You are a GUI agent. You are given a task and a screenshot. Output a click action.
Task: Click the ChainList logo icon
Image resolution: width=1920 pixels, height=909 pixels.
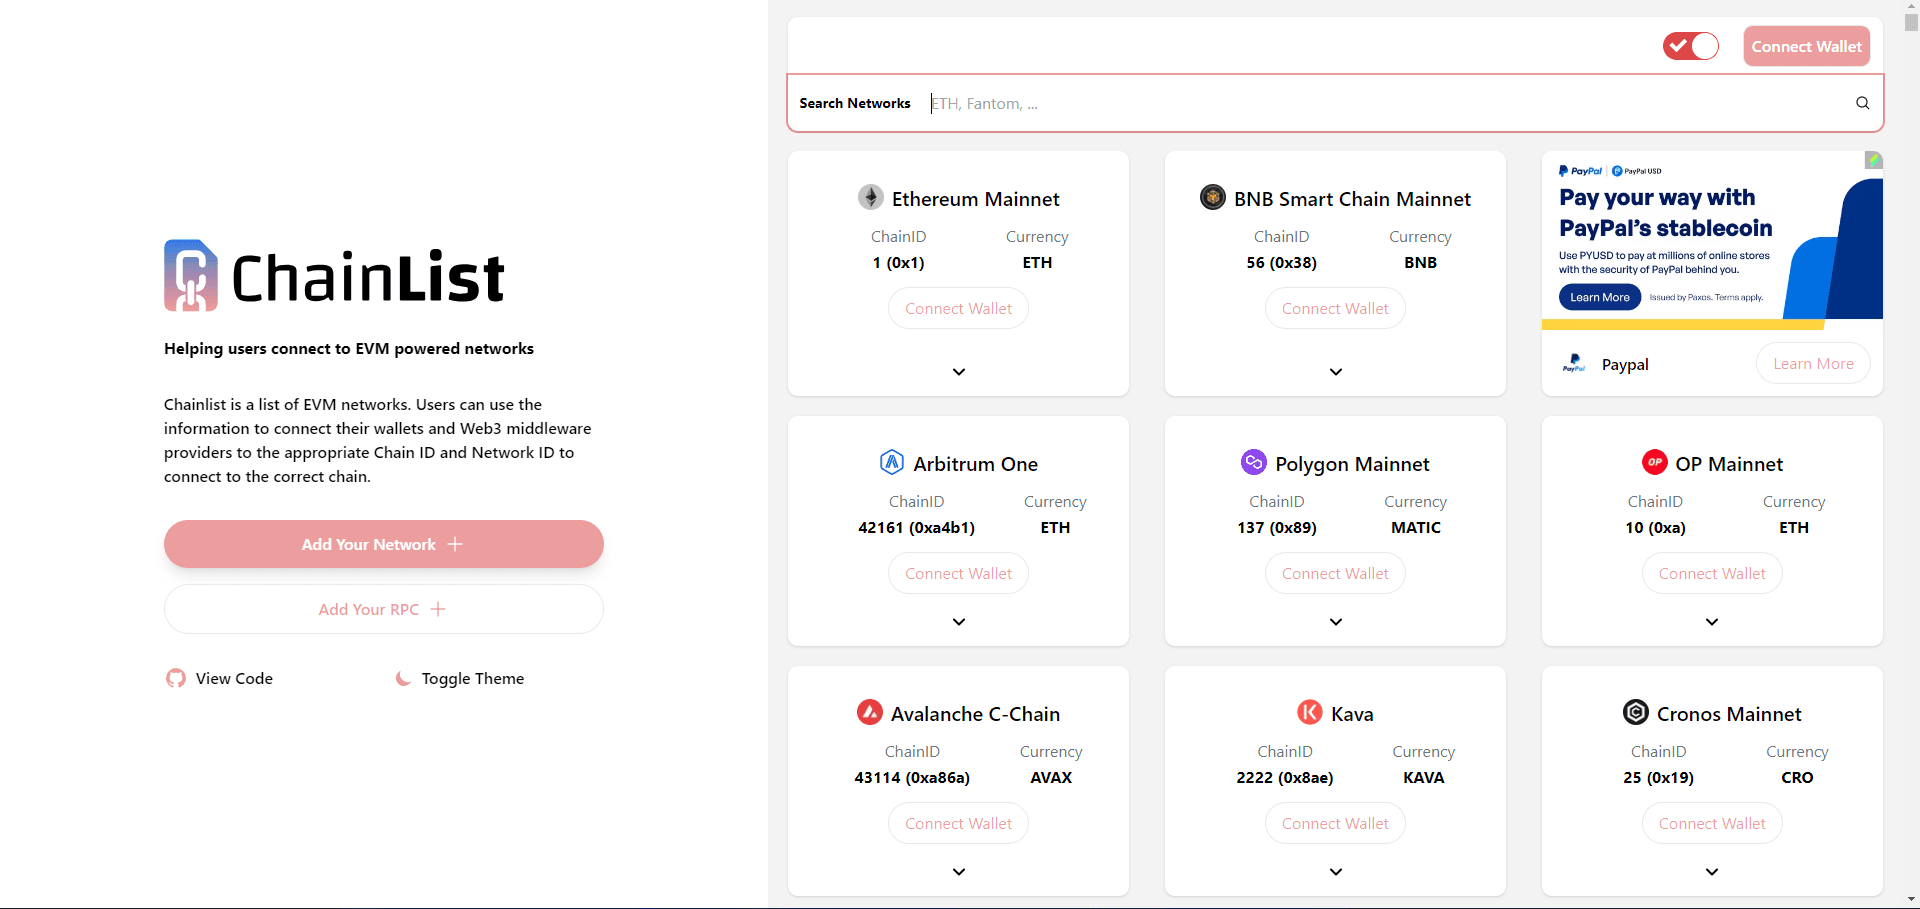click(191, 275)
